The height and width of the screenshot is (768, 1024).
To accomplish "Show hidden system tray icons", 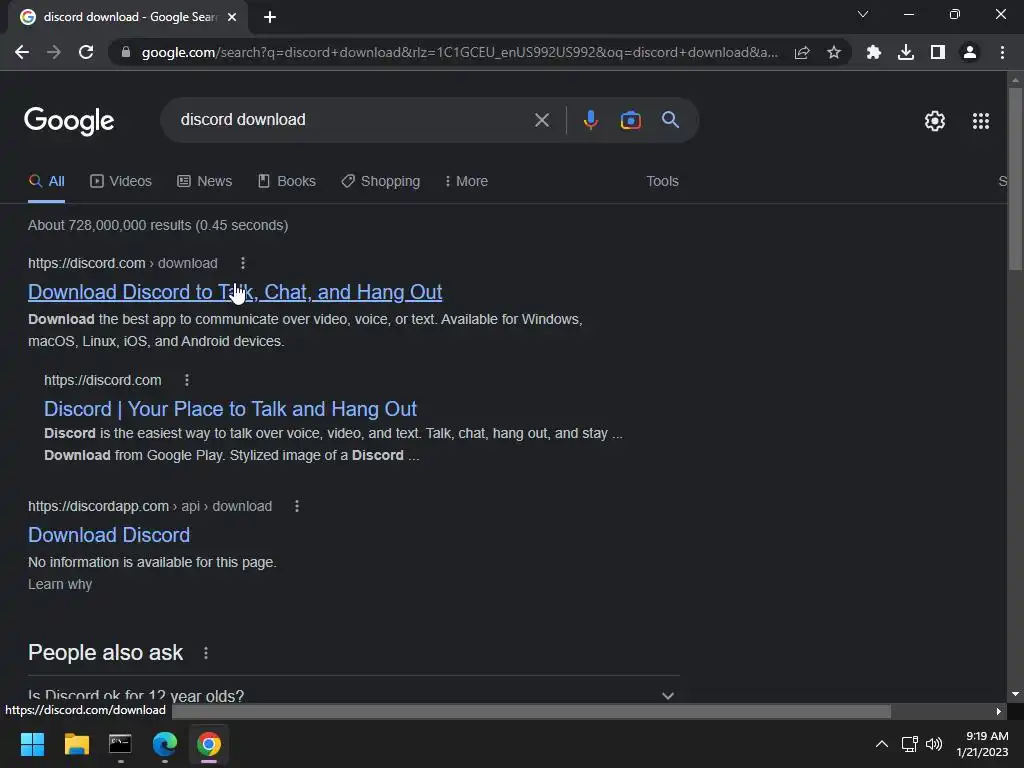I will click(x=882, y=744).
